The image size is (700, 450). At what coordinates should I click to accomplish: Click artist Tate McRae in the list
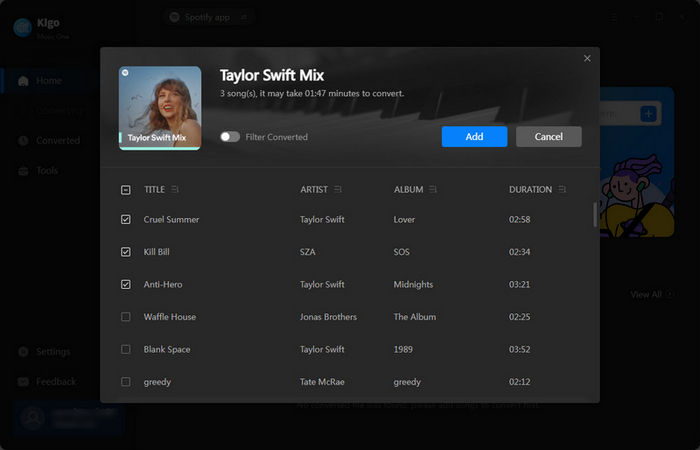click(x=322, y=382)
